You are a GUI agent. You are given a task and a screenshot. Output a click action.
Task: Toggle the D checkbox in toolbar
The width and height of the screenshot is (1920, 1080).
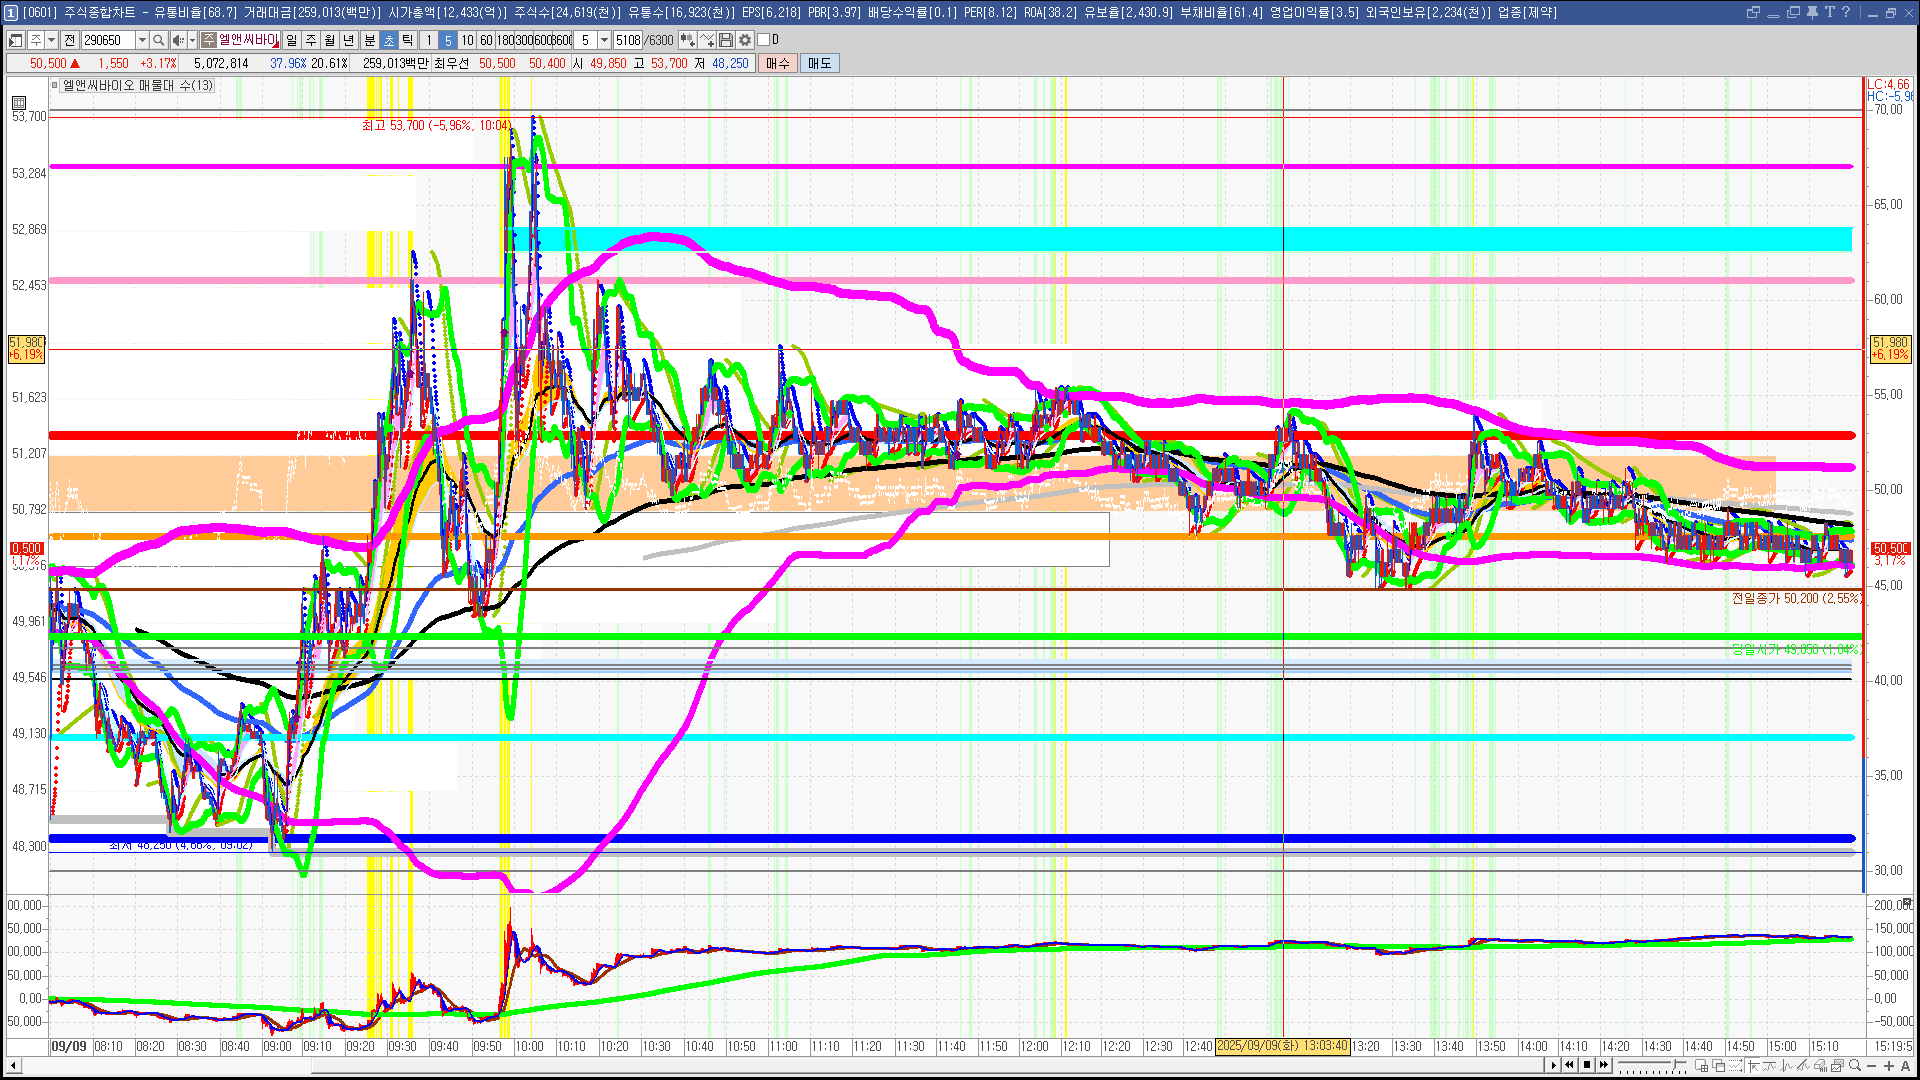click(x=764, y=40)
